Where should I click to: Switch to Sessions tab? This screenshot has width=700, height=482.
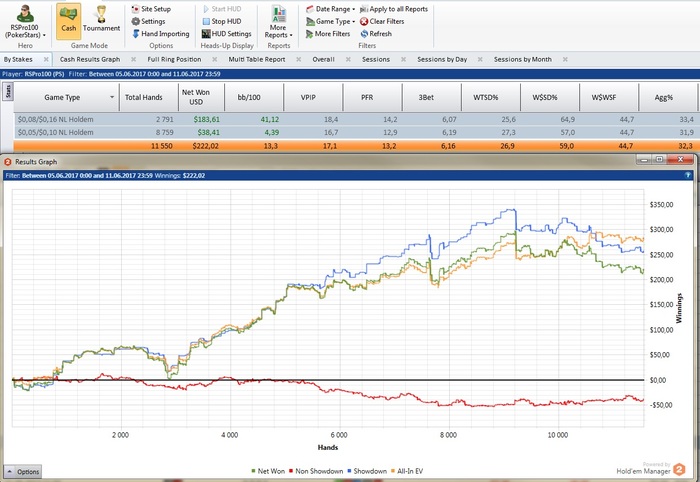pyautogui.click(x=376, y=59)
